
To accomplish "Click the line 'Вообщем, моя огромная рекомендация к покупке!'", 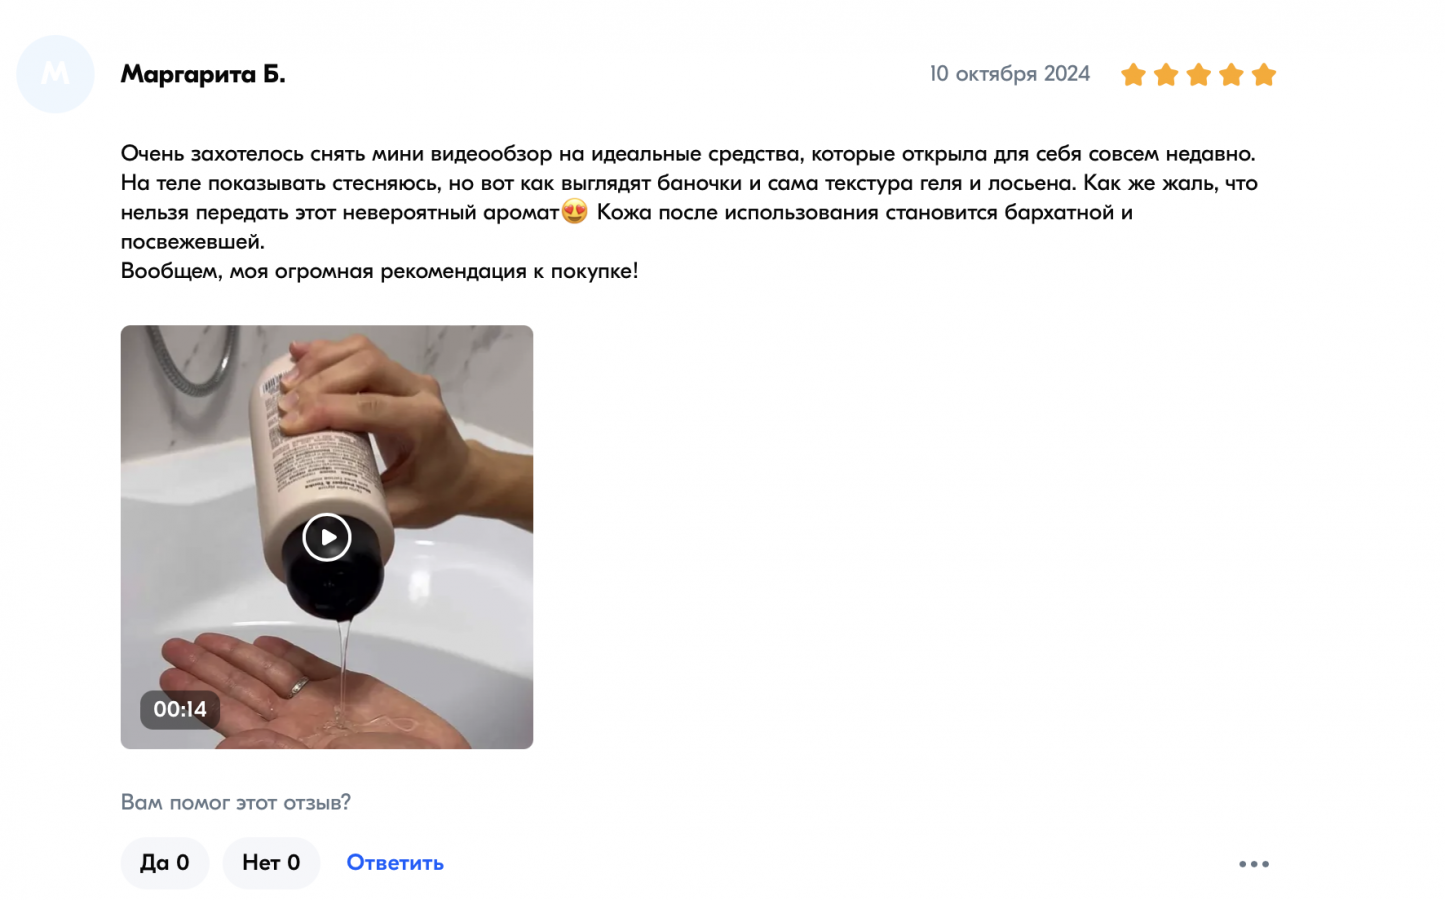I will (379, 271).
